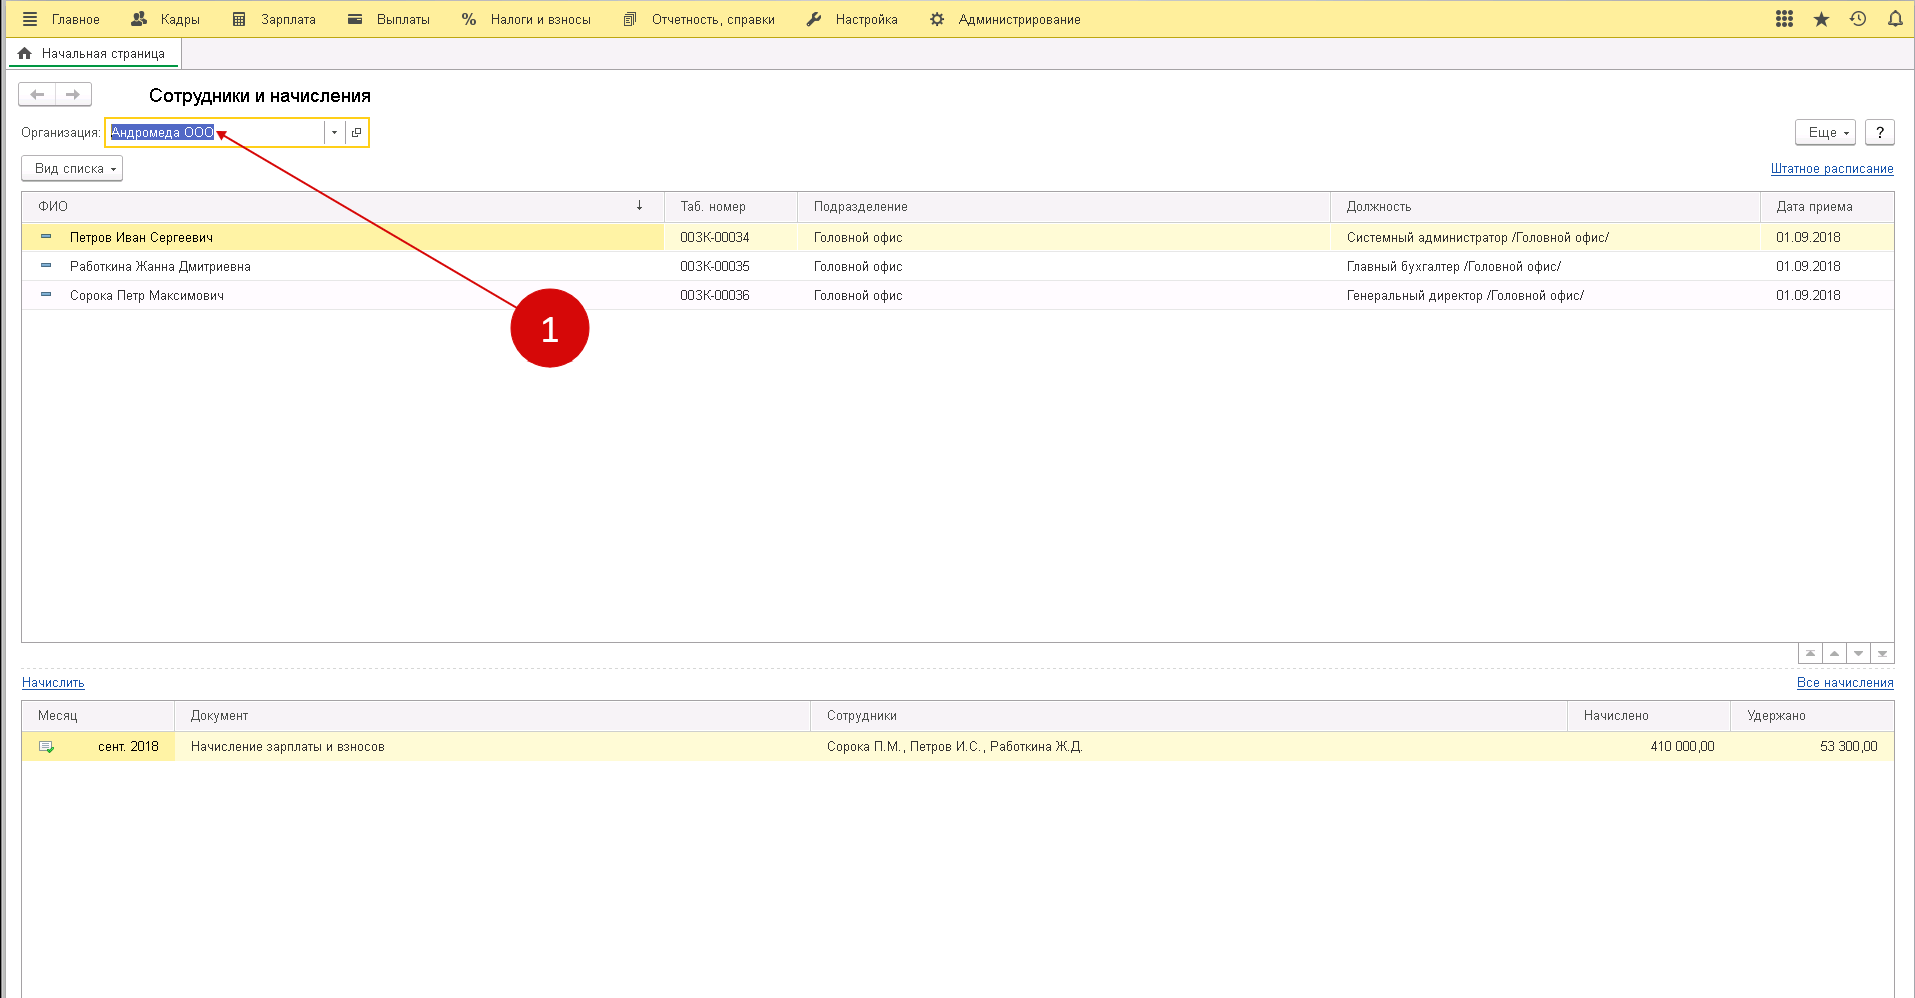Select employee Работкина Жанна Дмитриевна row
The width and height of the screenshot is (1915, 998).
pos(160,267)
